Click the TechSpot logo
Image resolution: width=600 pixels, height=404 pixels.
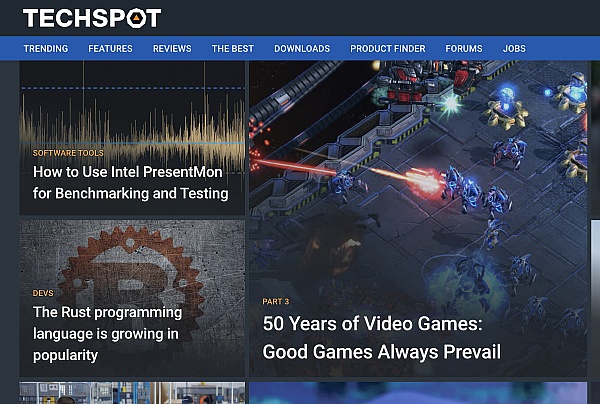pyautogui.click(x=92, y=18)
